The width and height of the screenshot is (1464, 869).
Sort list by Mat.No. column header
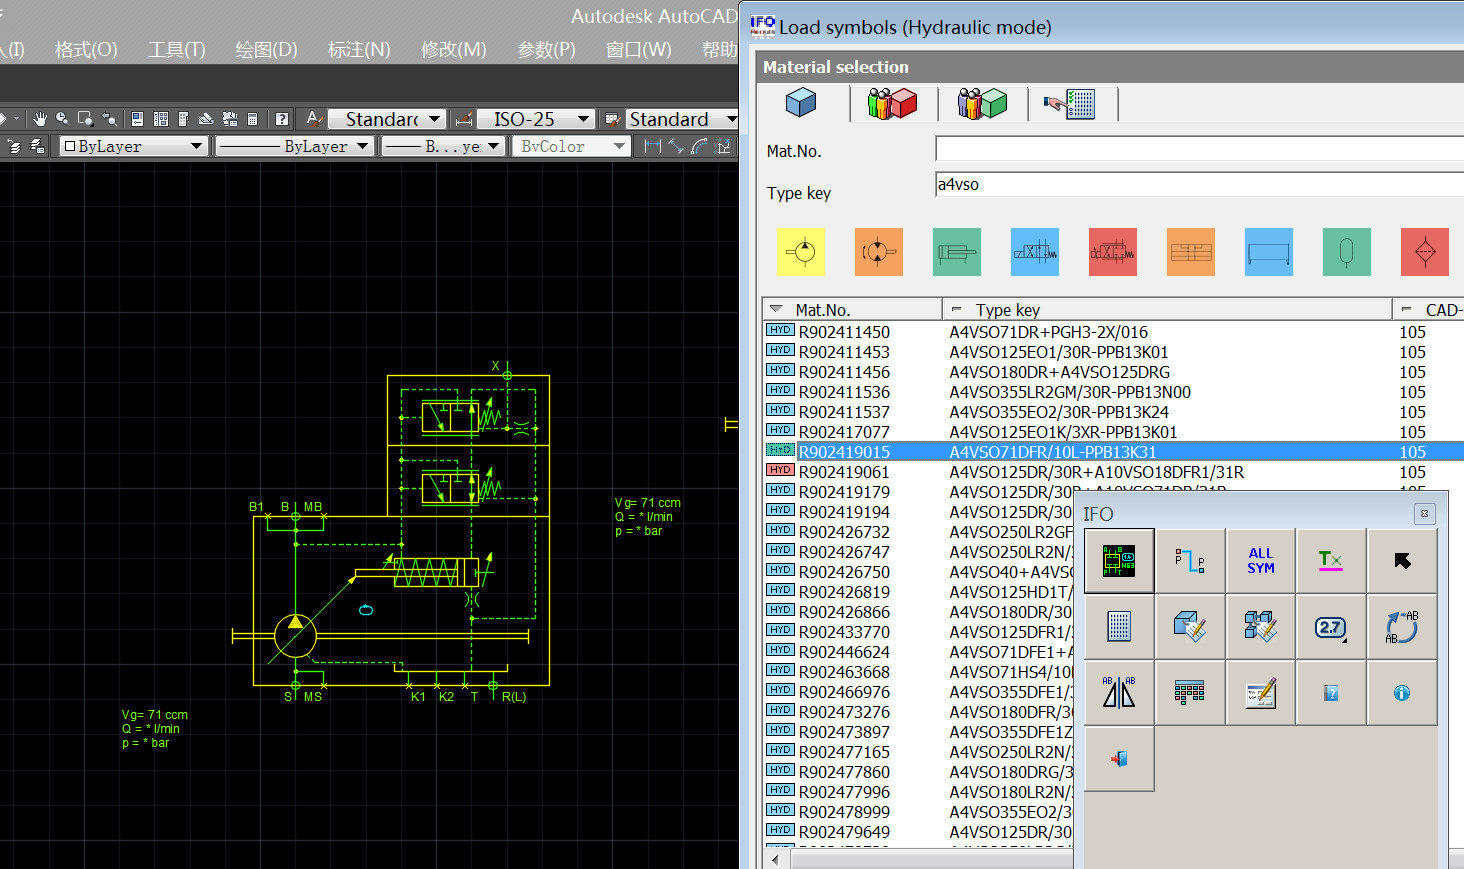pyautogui.click(x=852, y=309)
